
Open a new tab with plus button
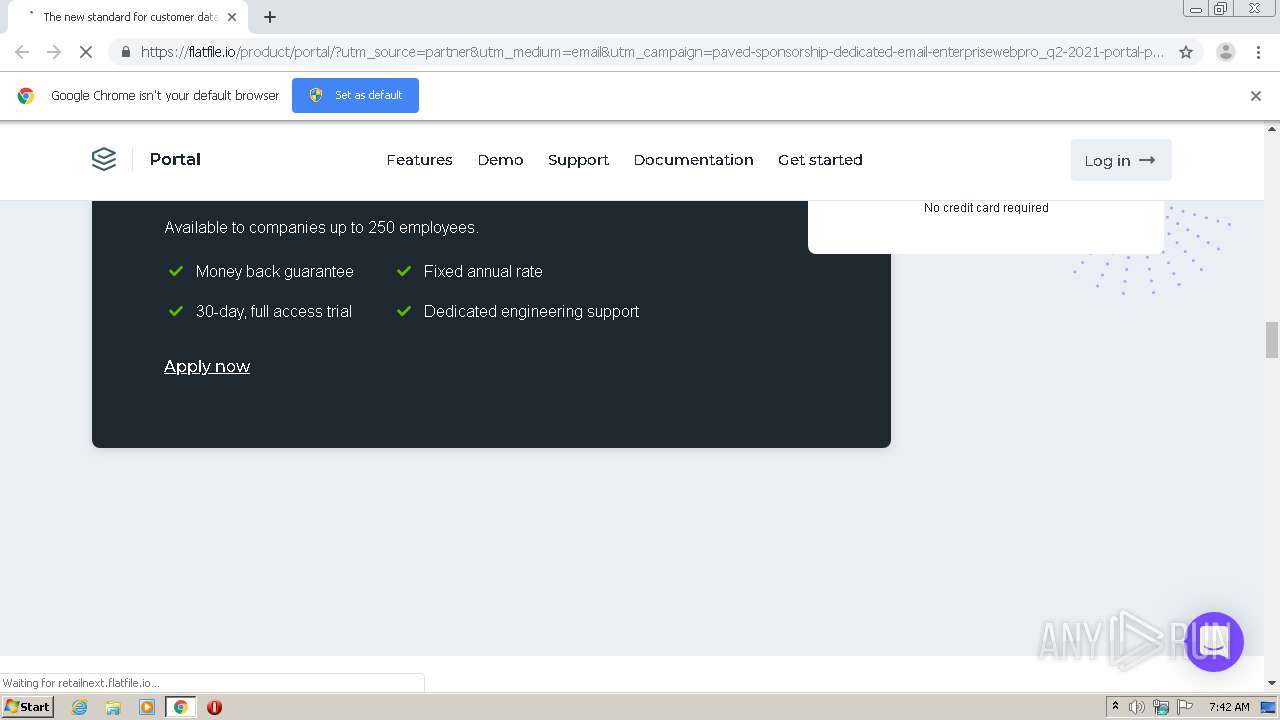point(270,17)
